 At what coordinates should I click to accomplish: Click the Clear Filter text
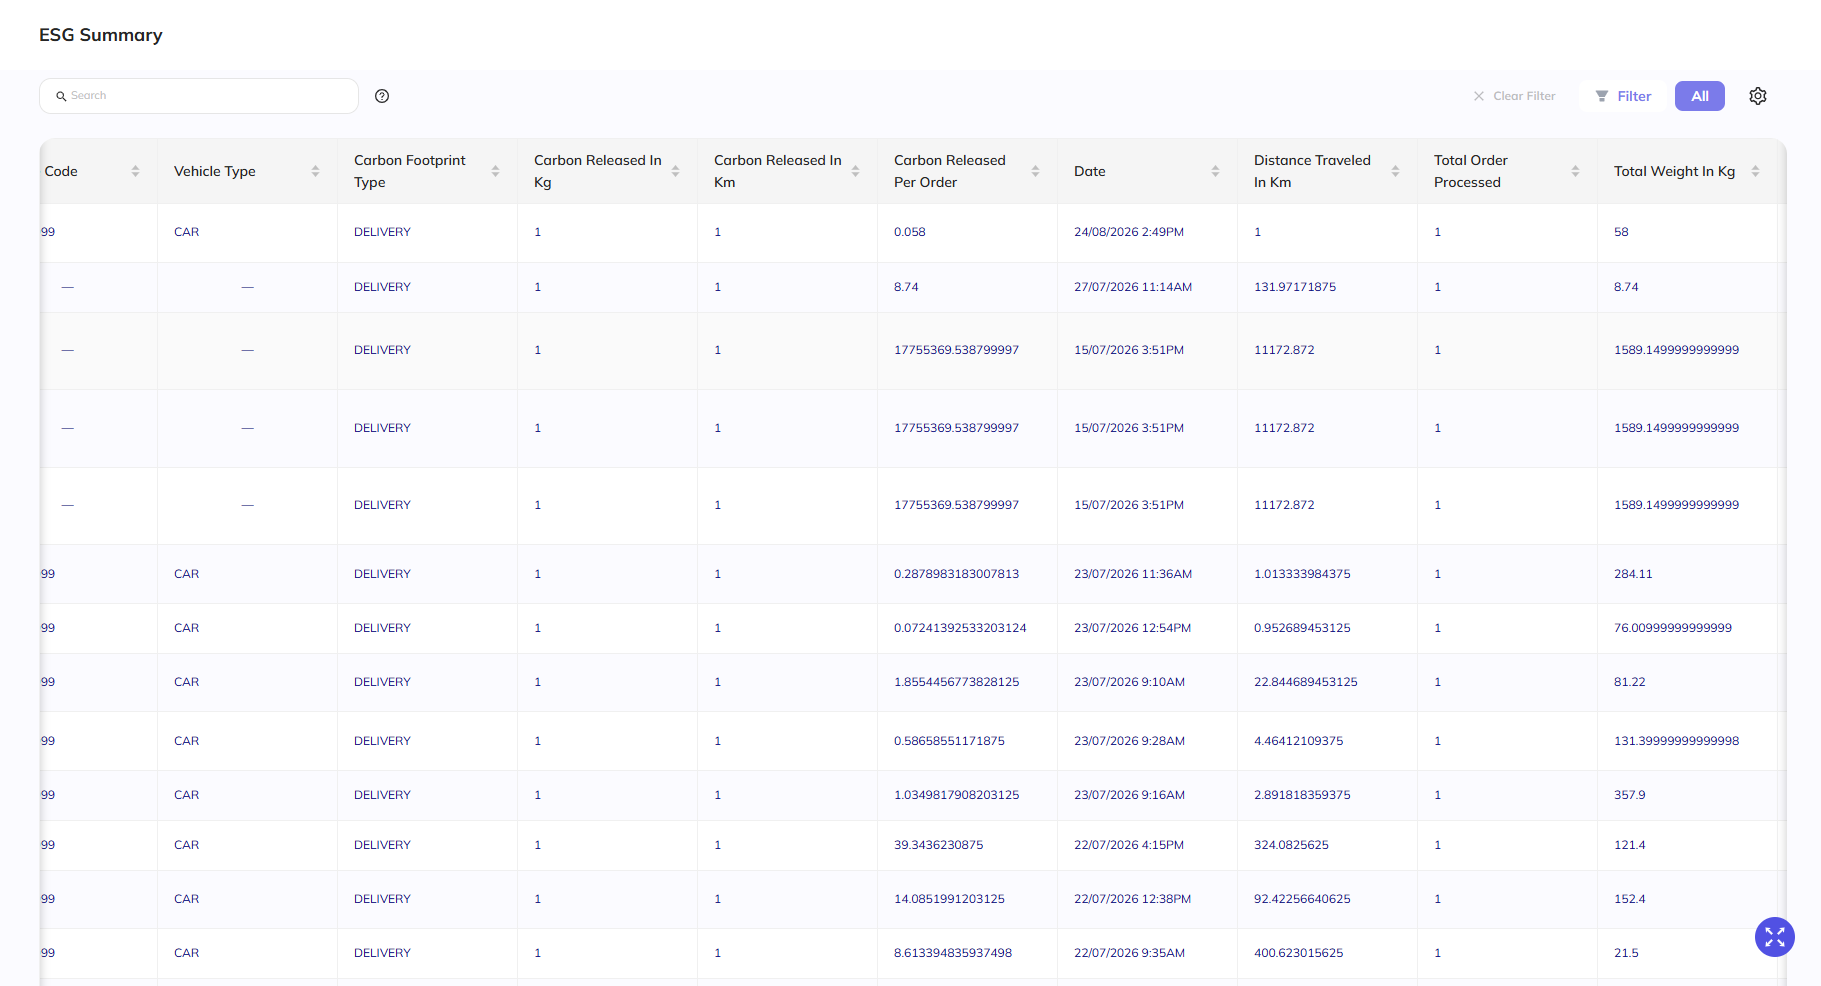[1524, 96]
